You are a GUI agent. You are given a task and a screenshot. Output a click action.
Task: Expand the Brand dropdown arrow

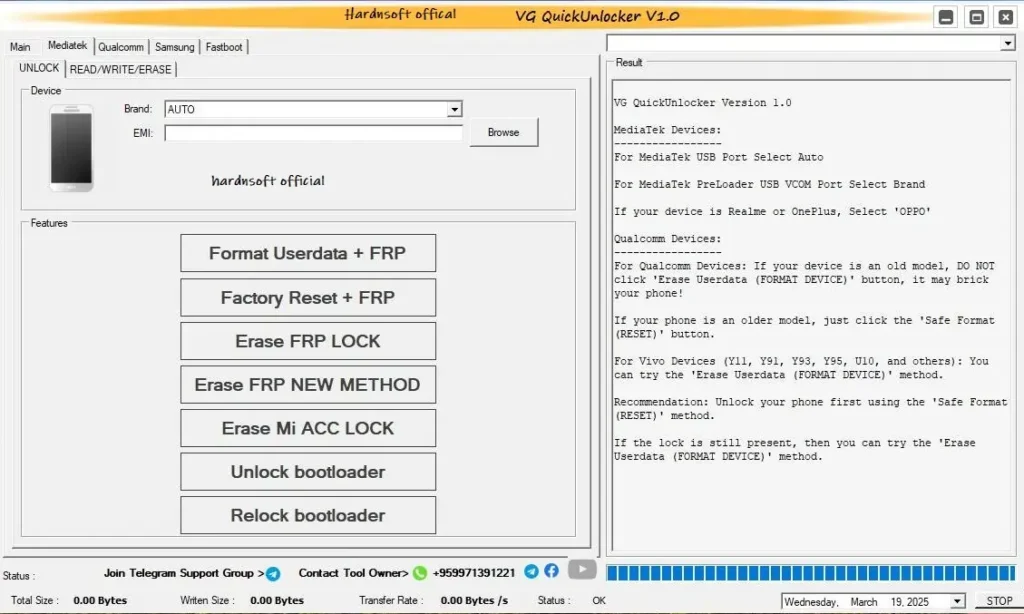coord(455,109)
